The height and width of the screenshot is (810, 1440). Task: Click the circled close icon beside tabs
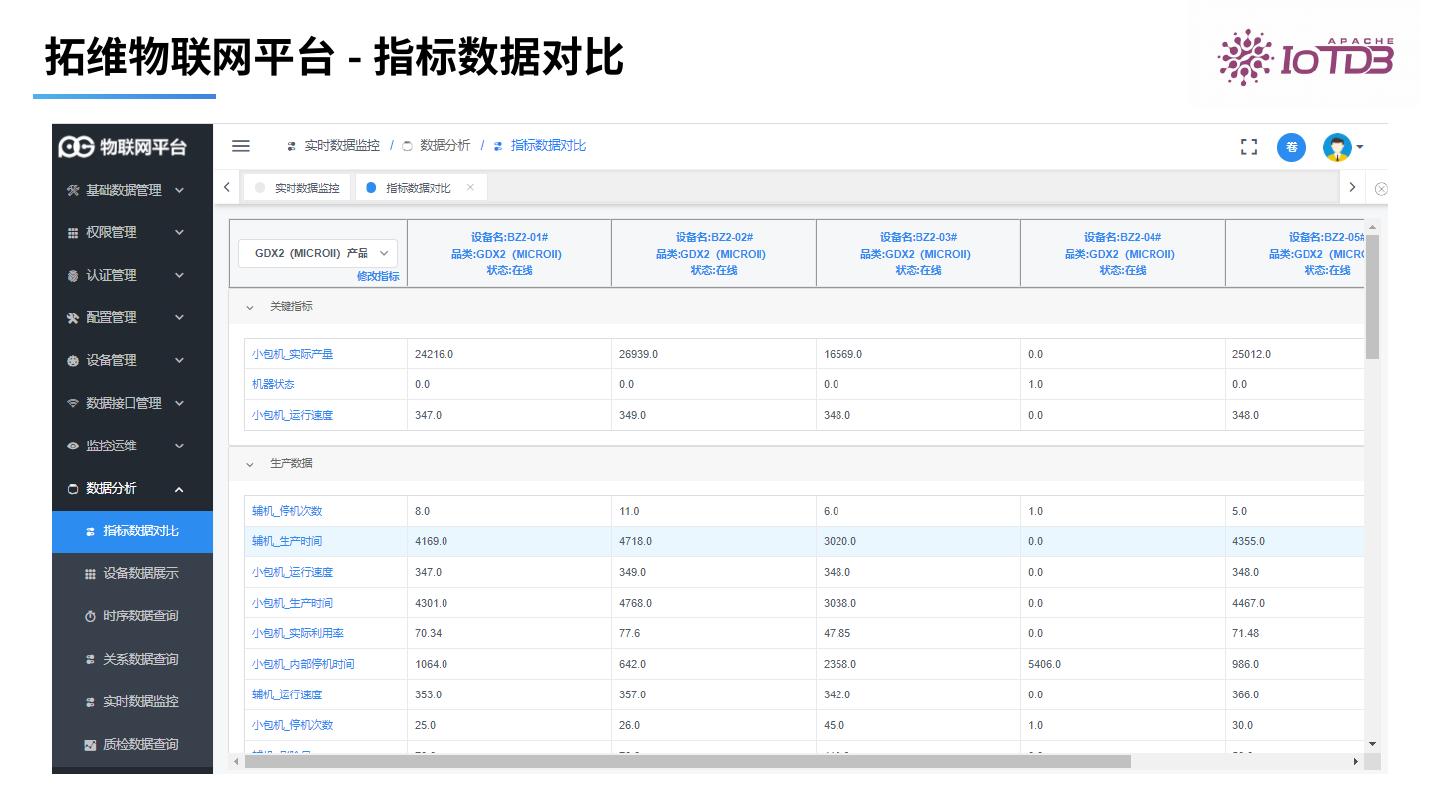(1380, 189)
